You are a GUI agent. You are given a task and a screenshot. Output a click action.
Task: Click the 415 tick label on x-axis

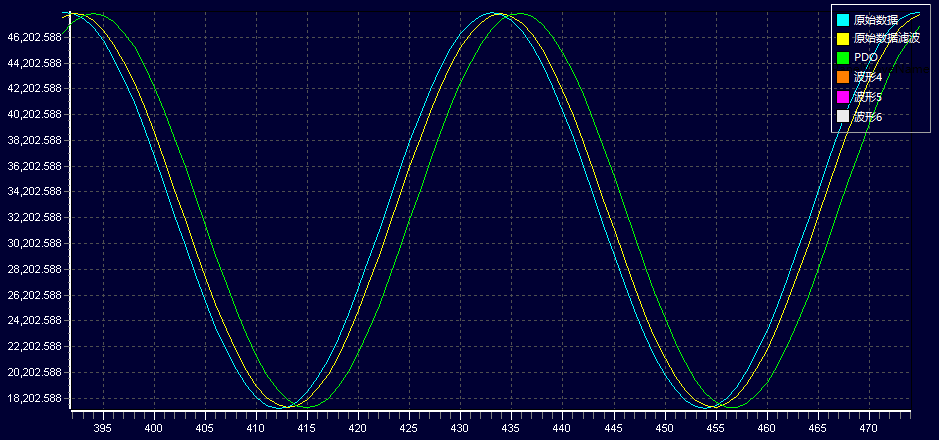(x=306, y=427)
